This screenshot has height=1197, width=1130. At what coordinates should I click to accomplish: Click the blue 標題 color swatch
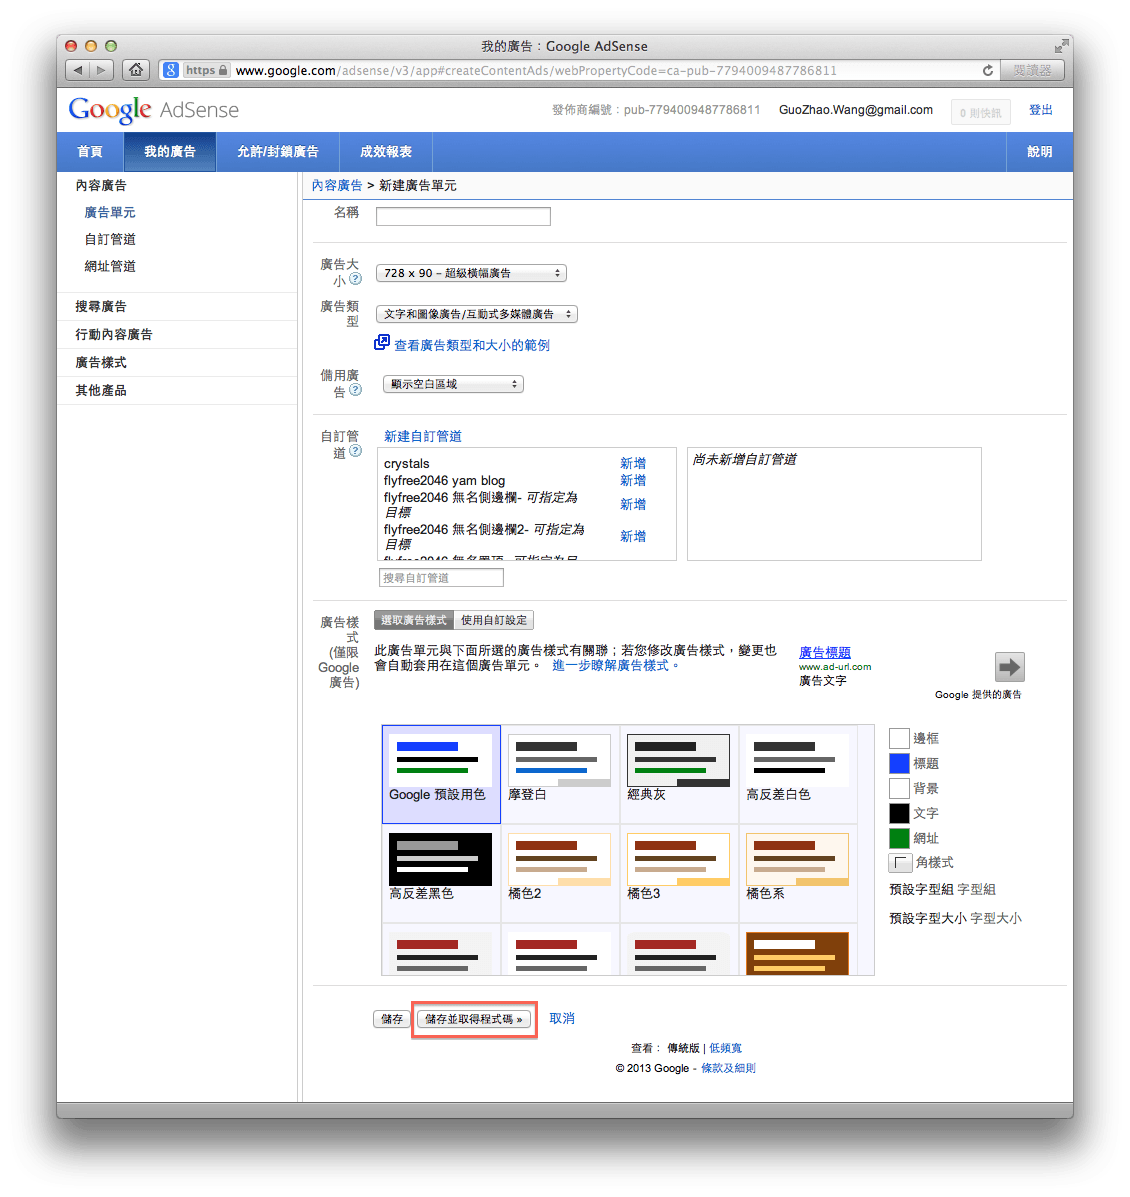click(x=899, y=762)
